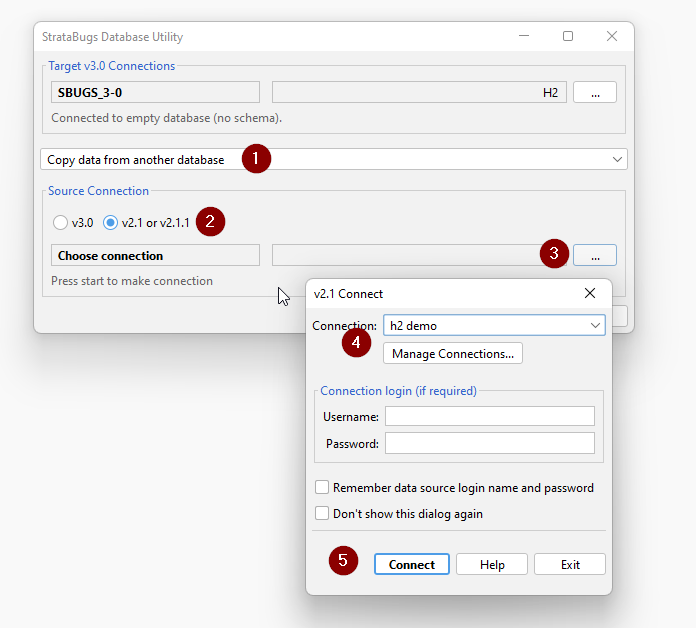The image size is (696, 628).
Task: Click Manage Connections button
Action: [x=452, y=353]
